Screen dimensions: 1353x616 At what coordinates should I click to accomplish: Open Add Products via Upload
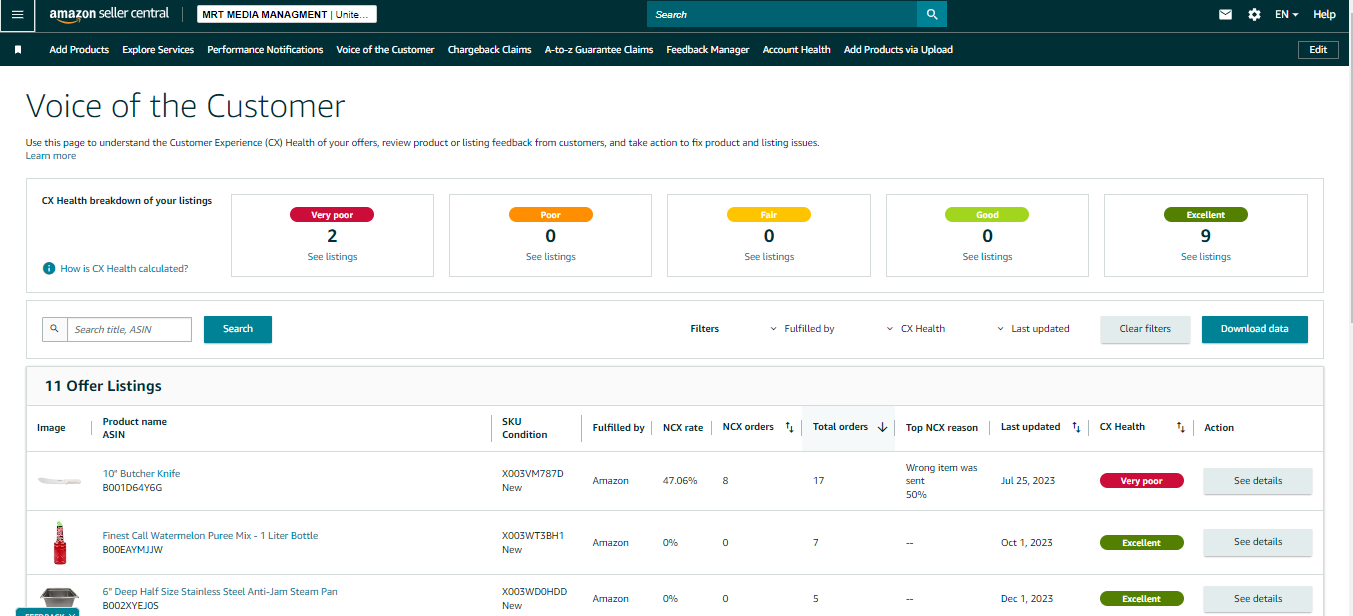[x=898, y=49]
